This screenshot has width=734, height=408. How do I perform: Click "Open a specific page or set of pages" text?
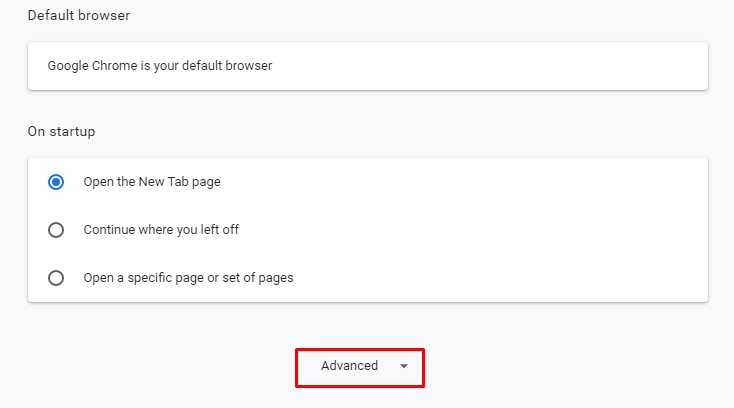(188, 278)
